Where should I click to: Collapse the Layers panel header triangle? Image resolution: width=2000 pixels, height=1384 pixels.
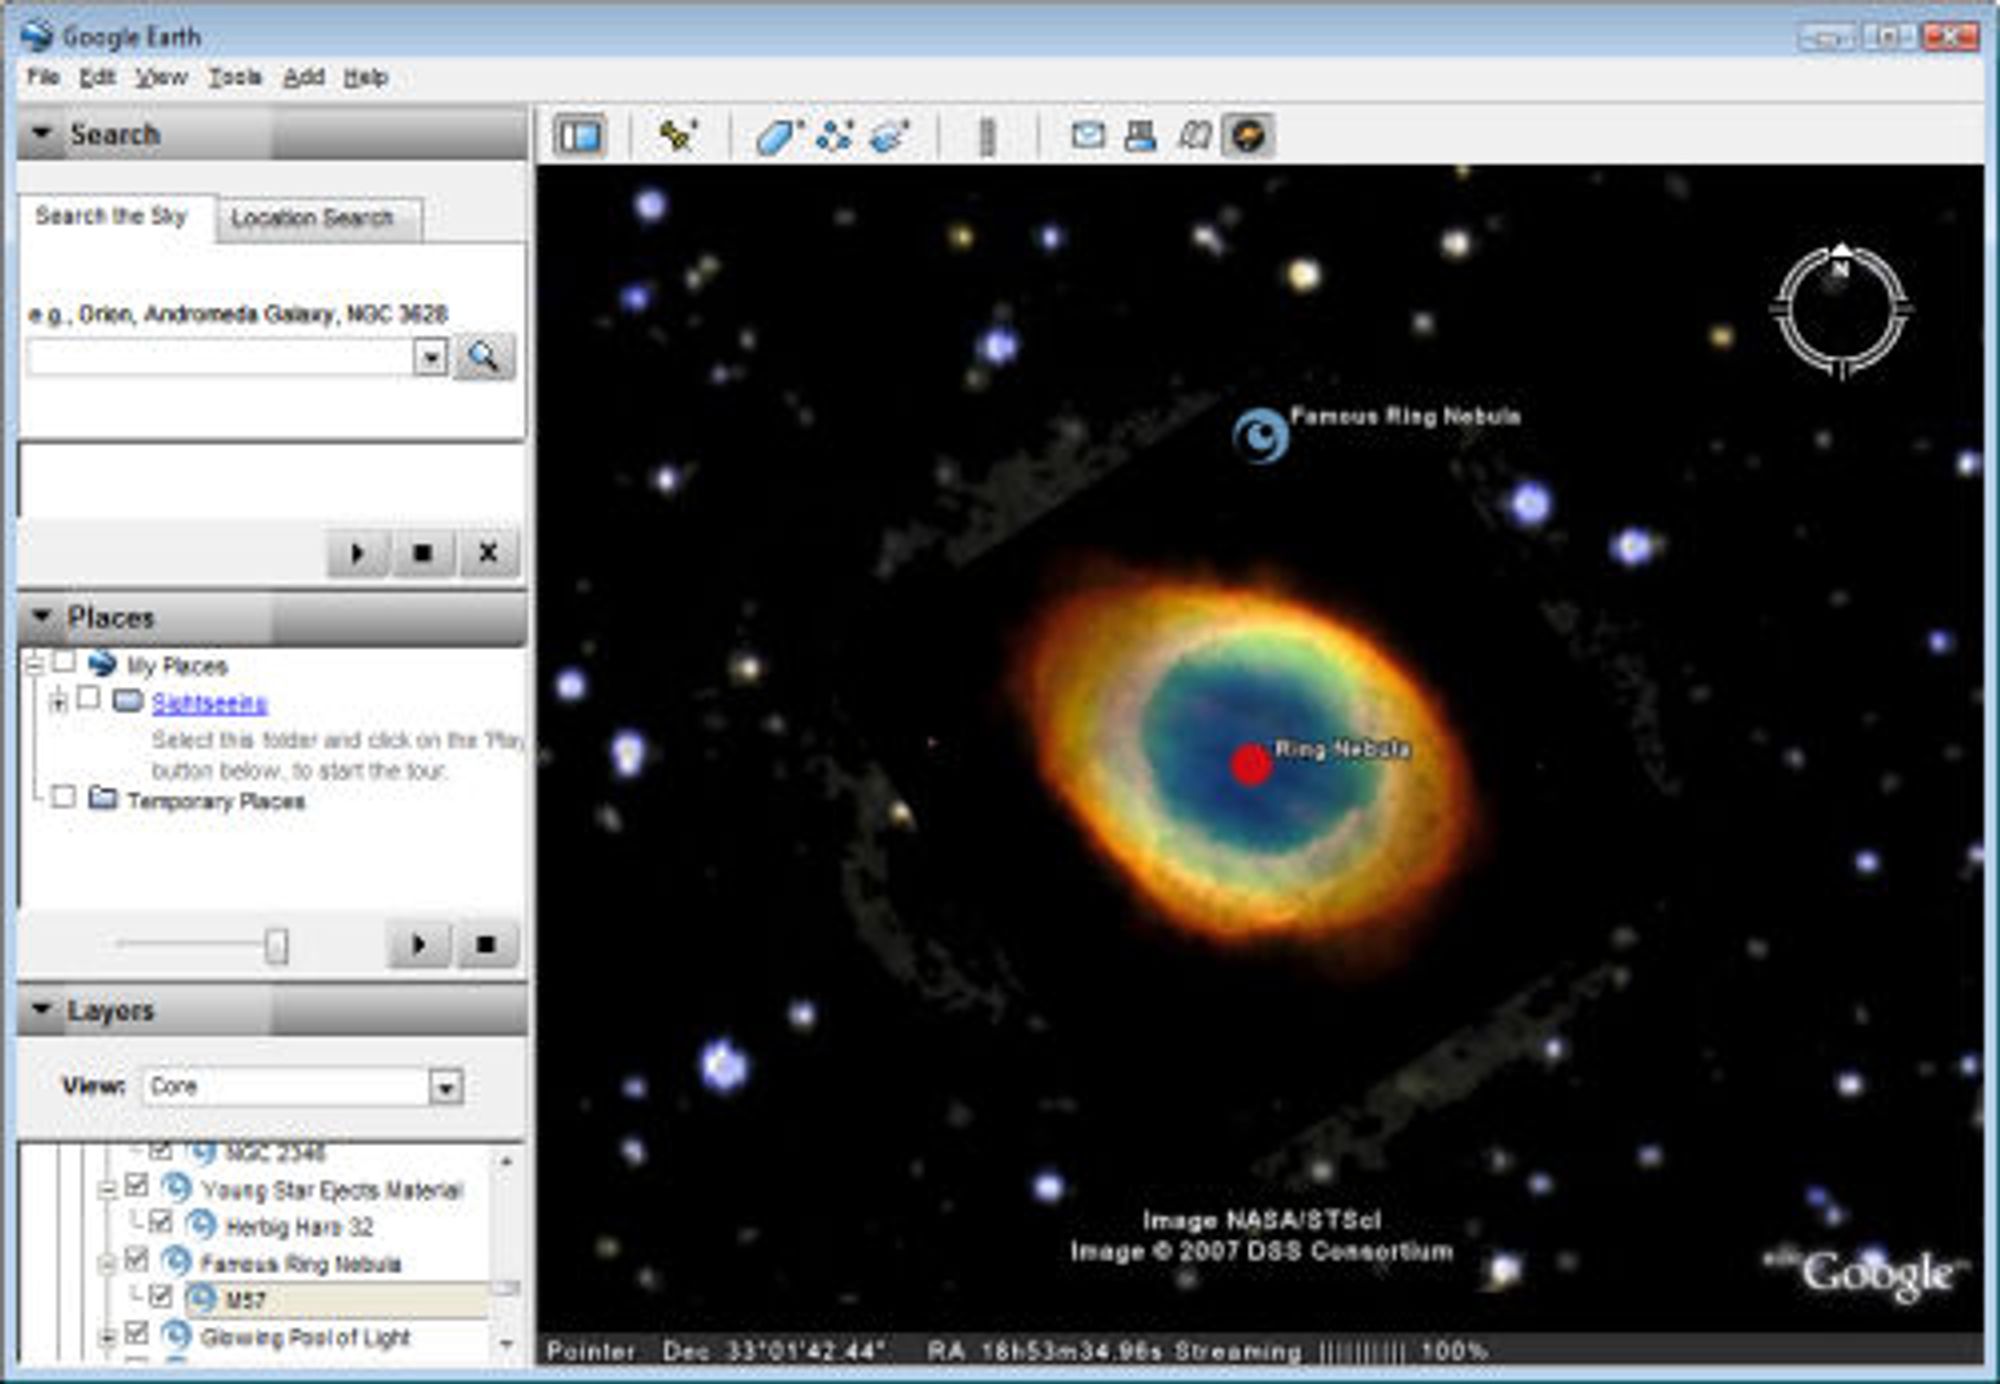(42, 1008)
